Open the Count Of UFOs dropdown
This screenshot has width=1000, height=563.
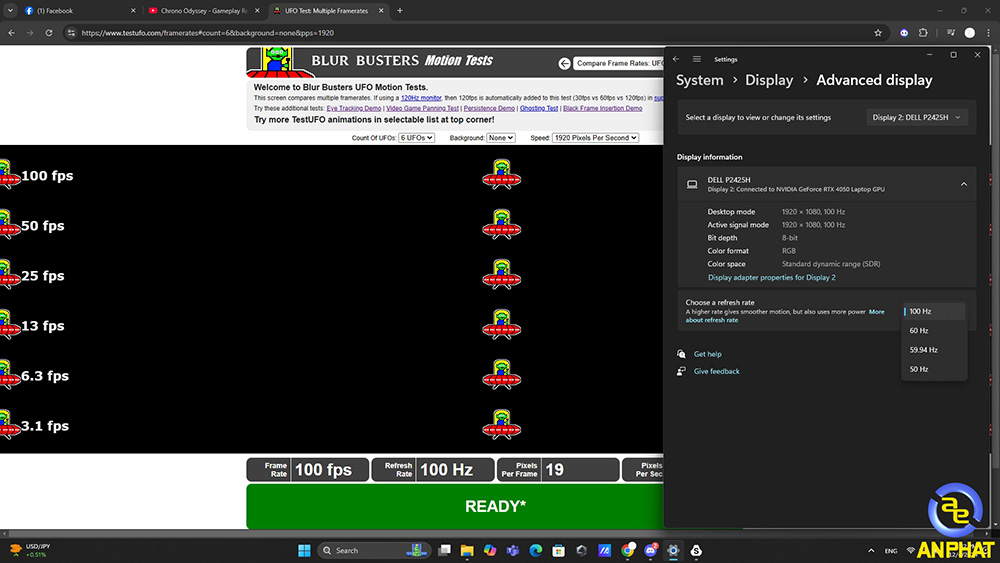click(416, 138)
